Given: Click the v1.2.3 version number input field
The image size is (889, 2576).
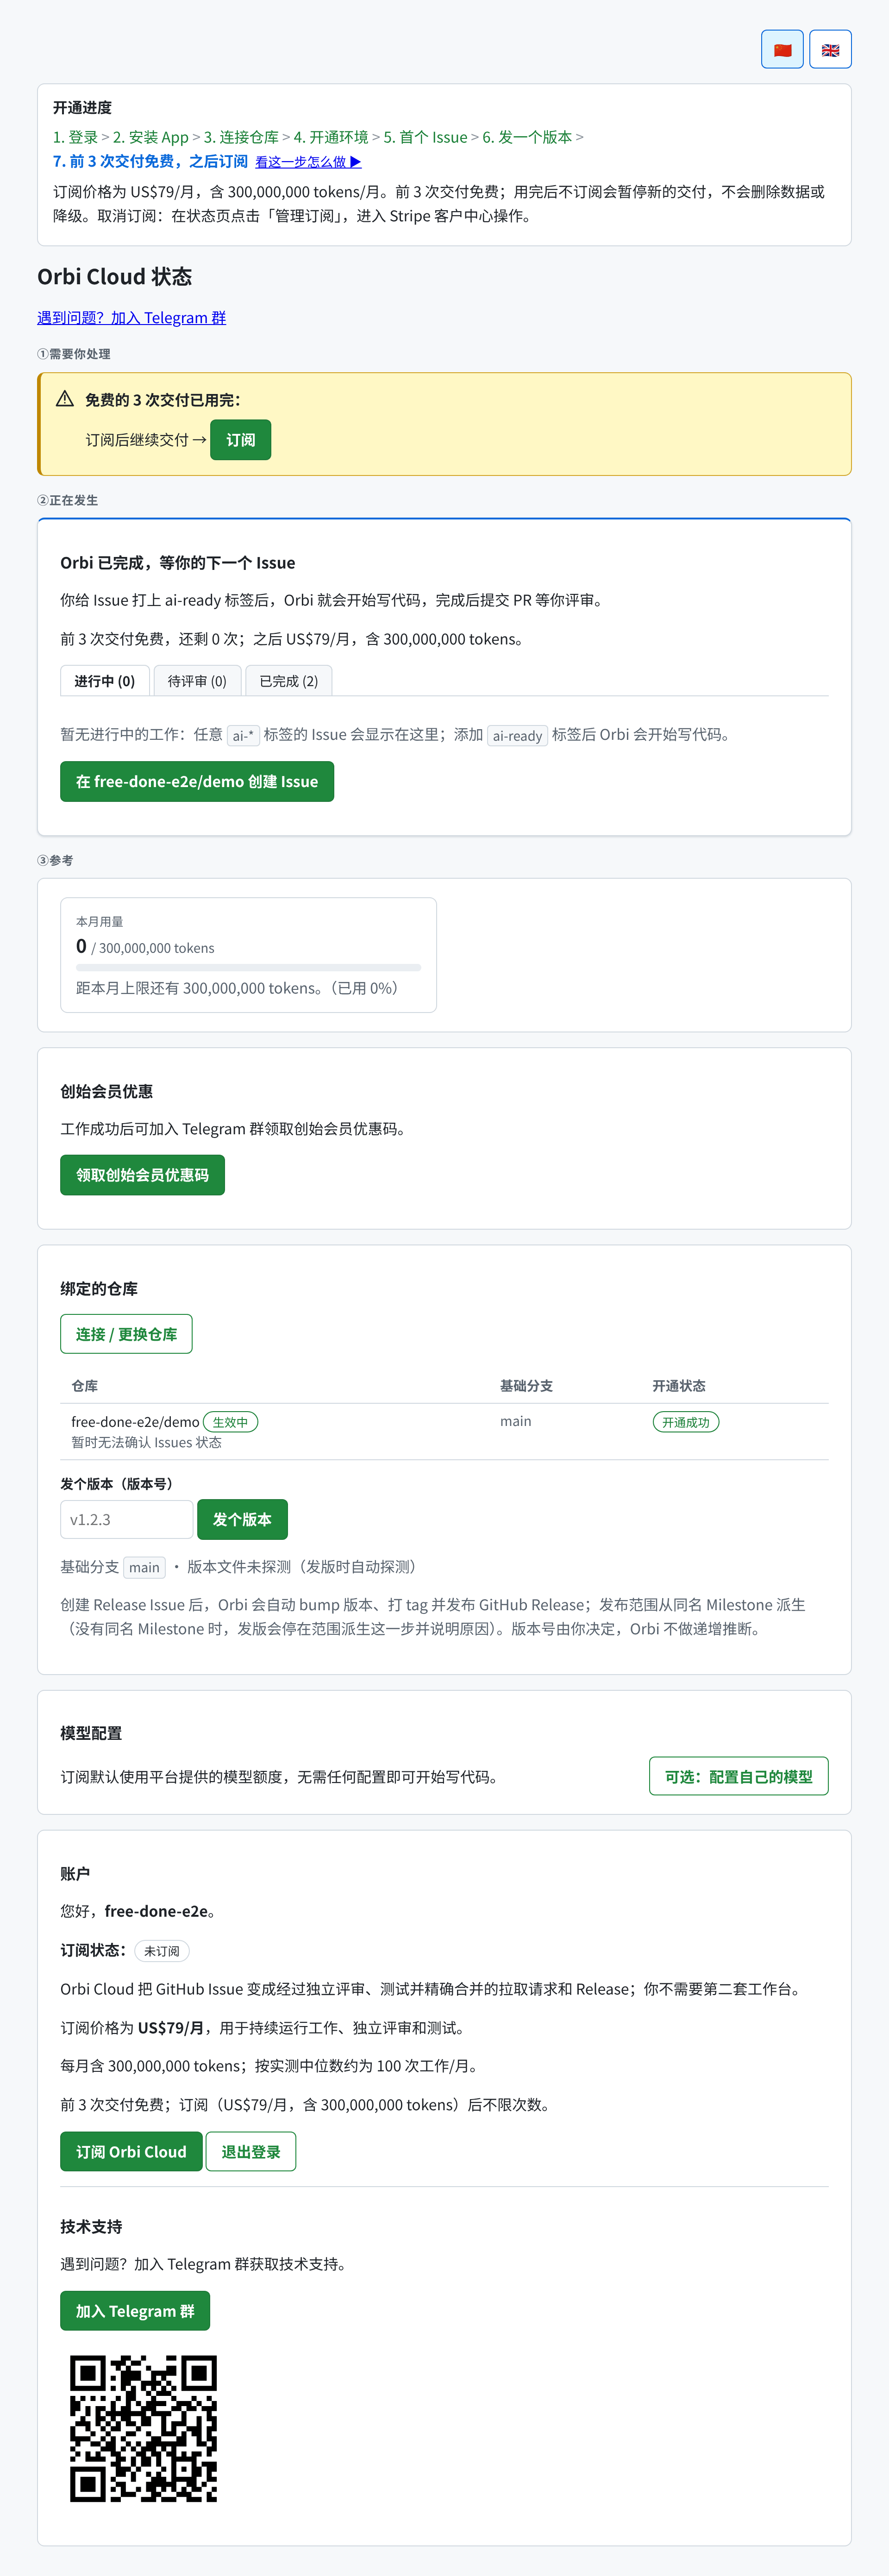Looking at the screenshot, I should click(126, 1519).
